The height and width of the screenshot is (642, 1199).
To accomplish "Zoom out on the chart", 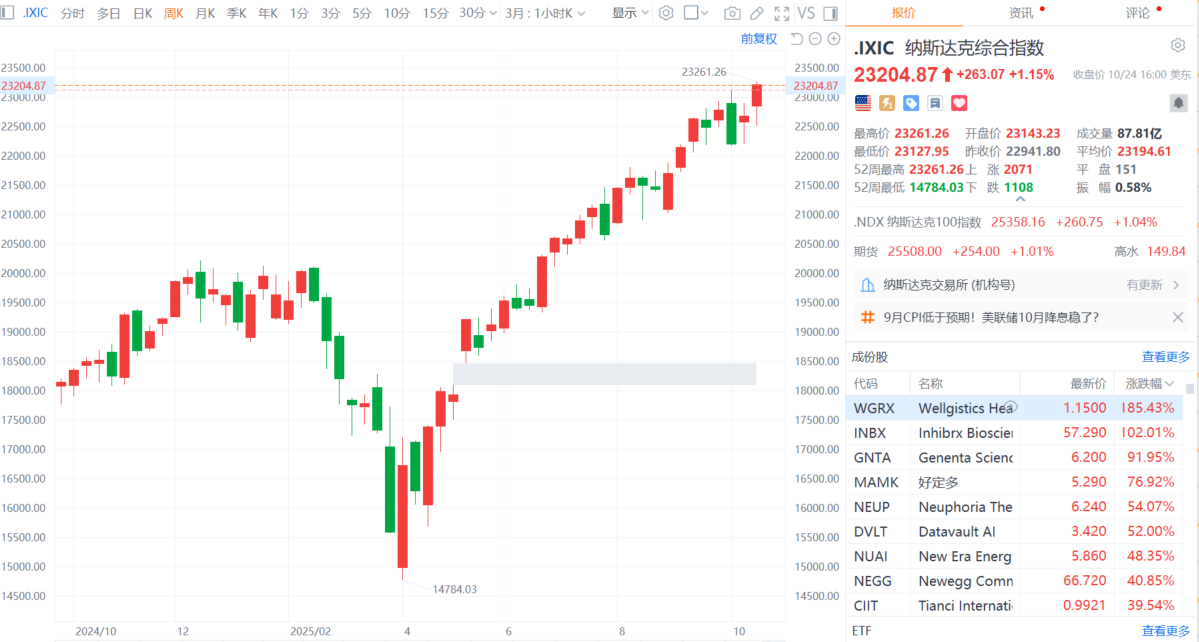I will (815, 38).
